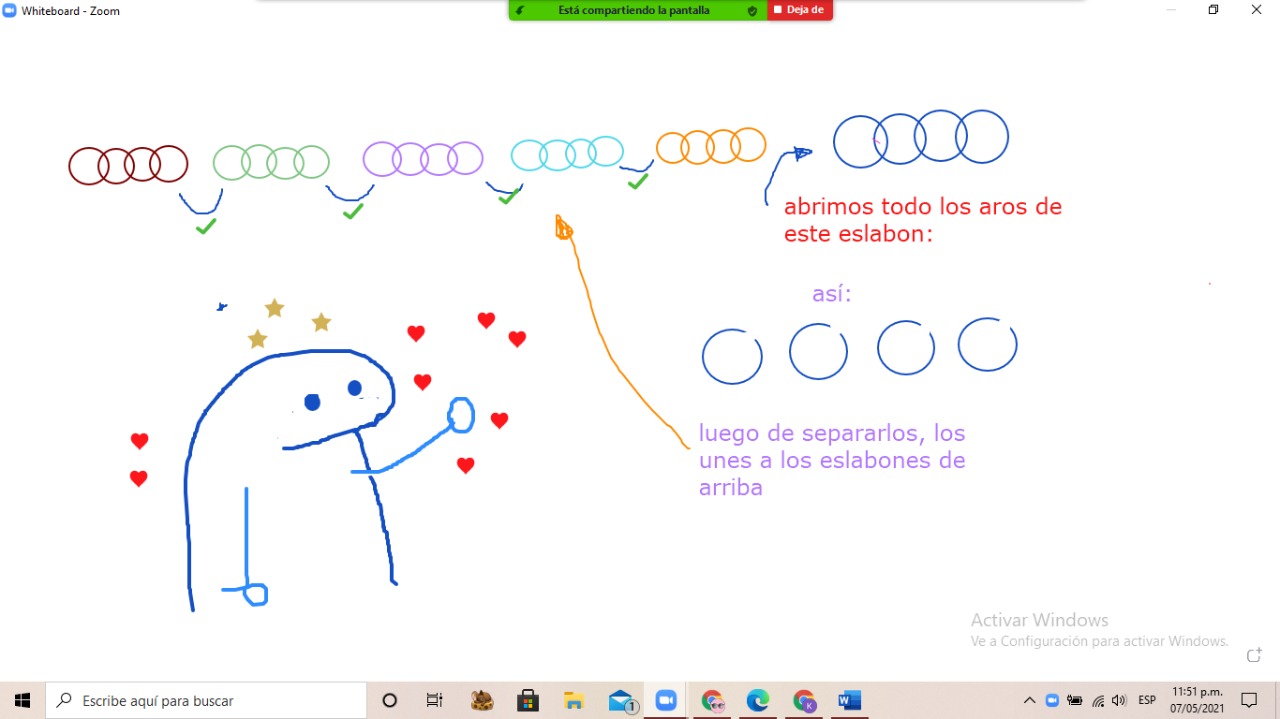1280x719 pixels.
Task: Open the notification center icon
Action: point(1249,701)
